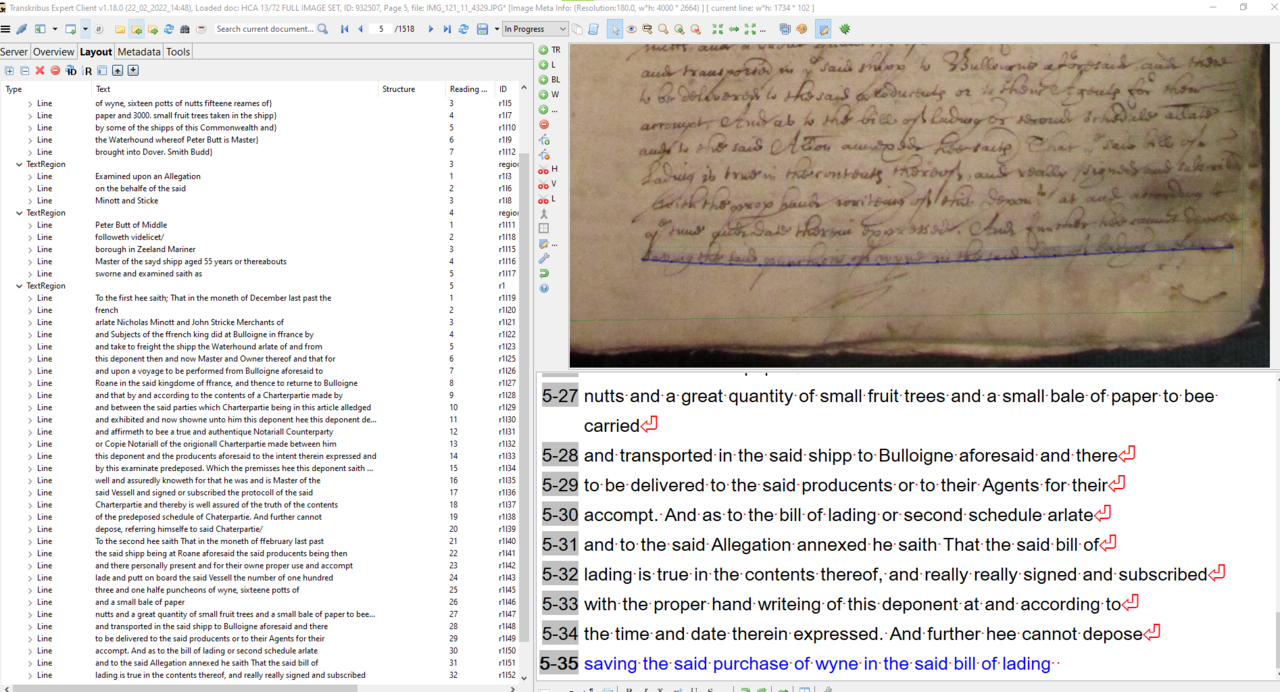The width and height of the screenshot is (1280, 692).
Task: Toggle the selection mode arrow tool
Action: point(615,29)
